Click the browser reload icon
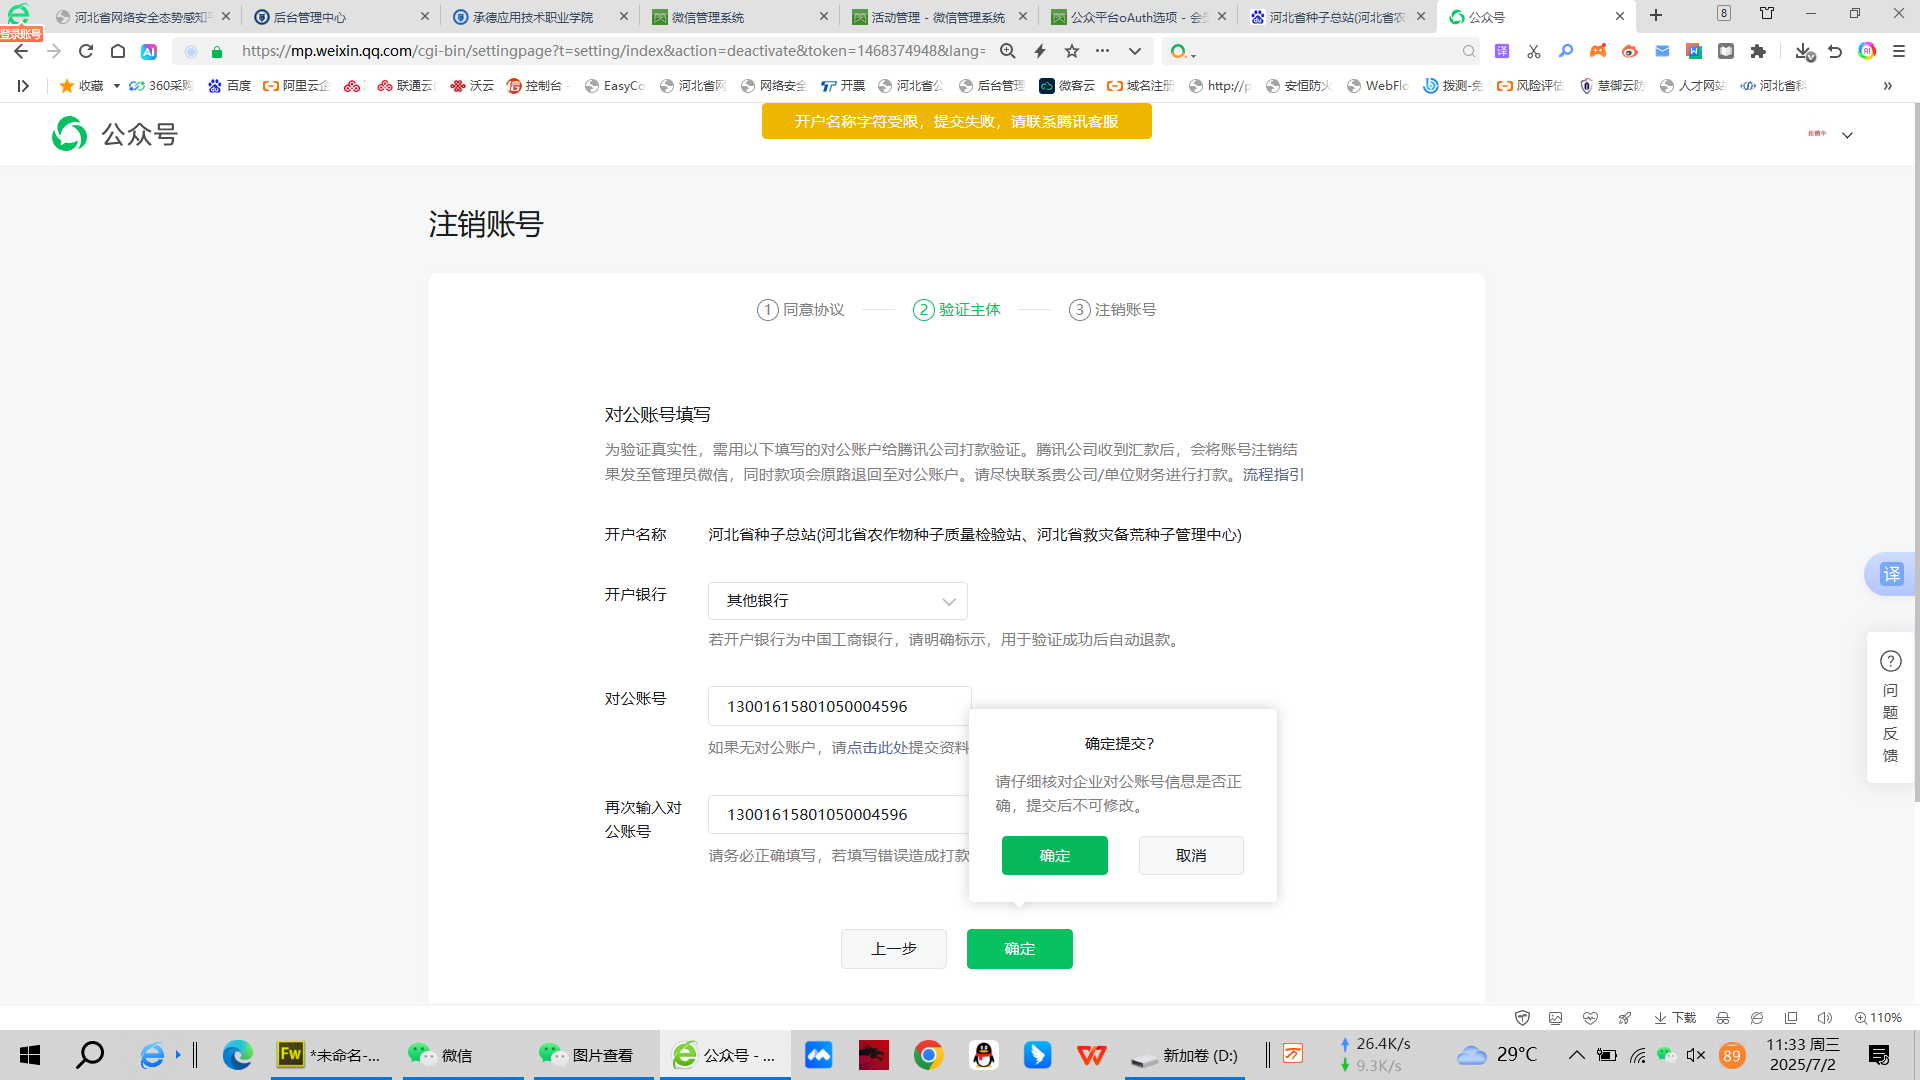The height and width of the screenshot is (1080, 1920). coord(86,51)
